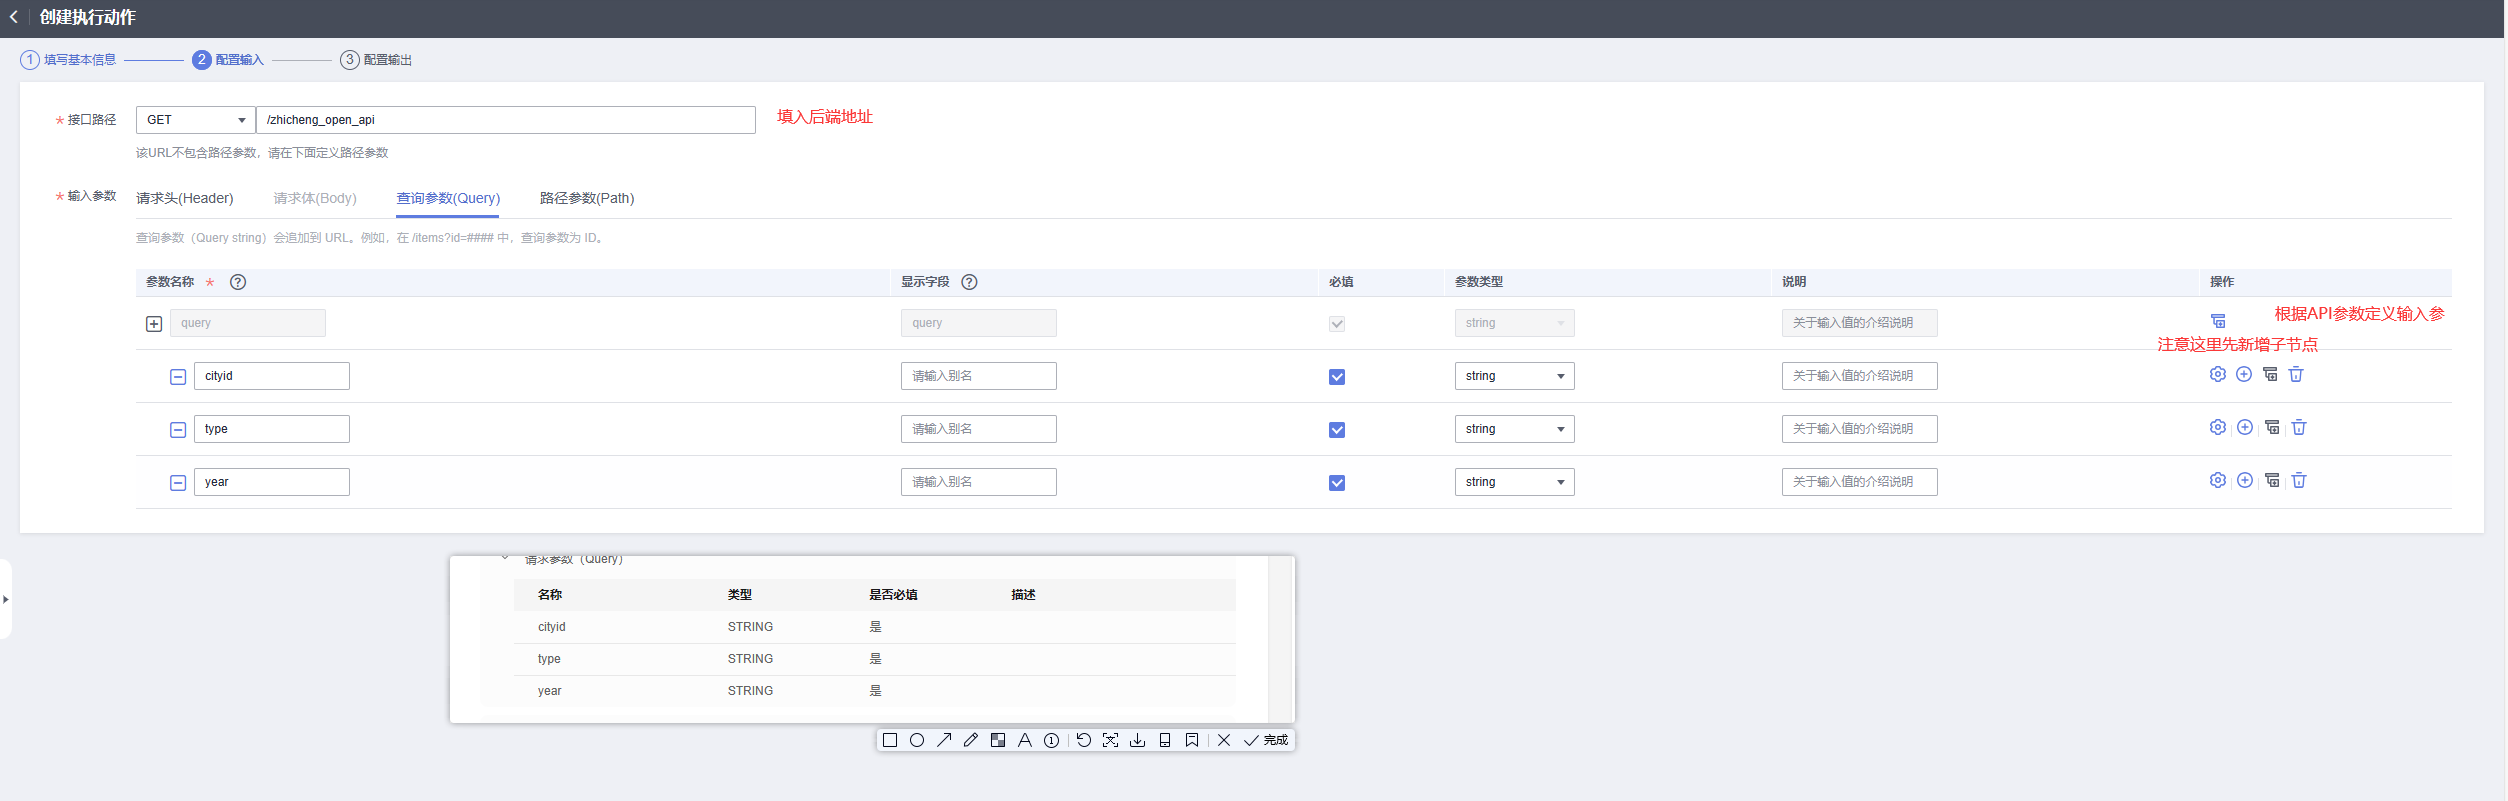Add sibling parameter after cityid row
2508x801 pixels.
pos(2244,374)
